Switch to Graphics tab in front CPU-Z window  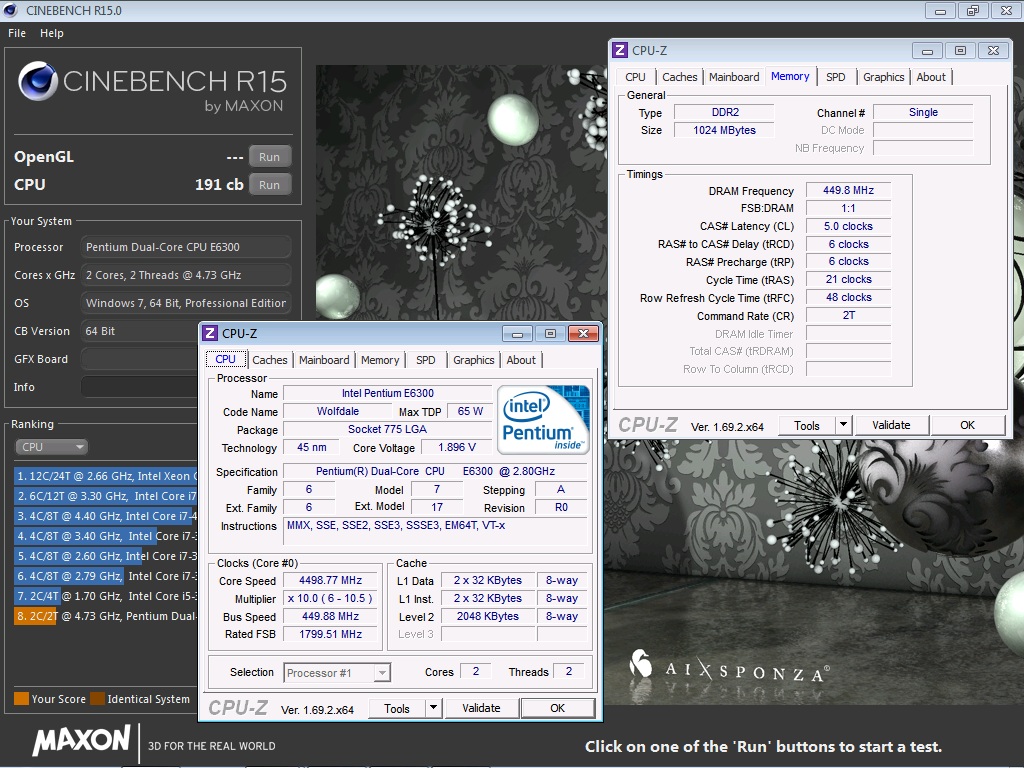click(x=473, y=360)
